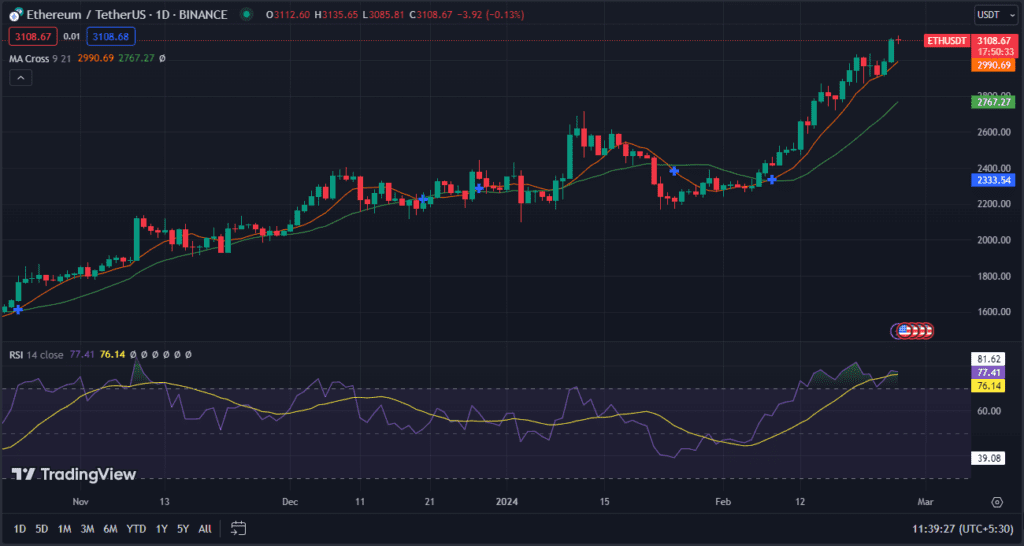Switch to the 5D date range
Viewport: 1024px width, 546px height.
[x=42, y=528]
